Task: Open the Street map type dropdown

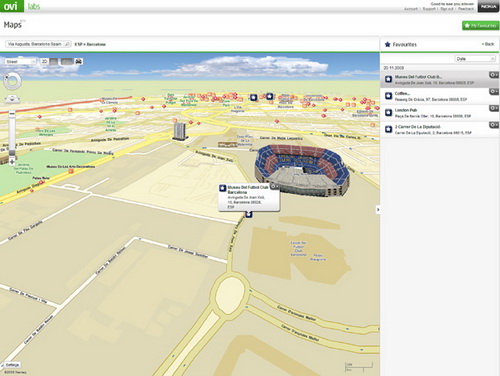Action: pos(20,62)
